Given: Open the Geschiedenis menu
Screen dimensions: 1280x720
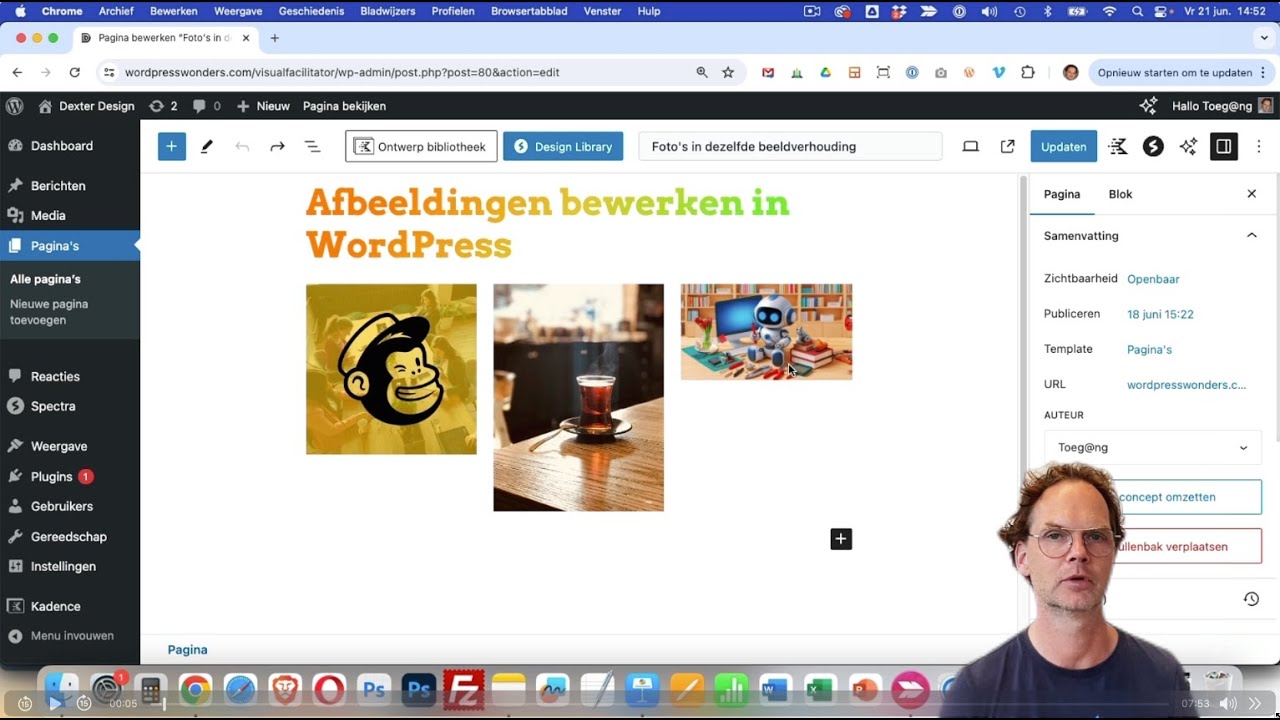Looking at the screenshot, I should tap(311, 11).
